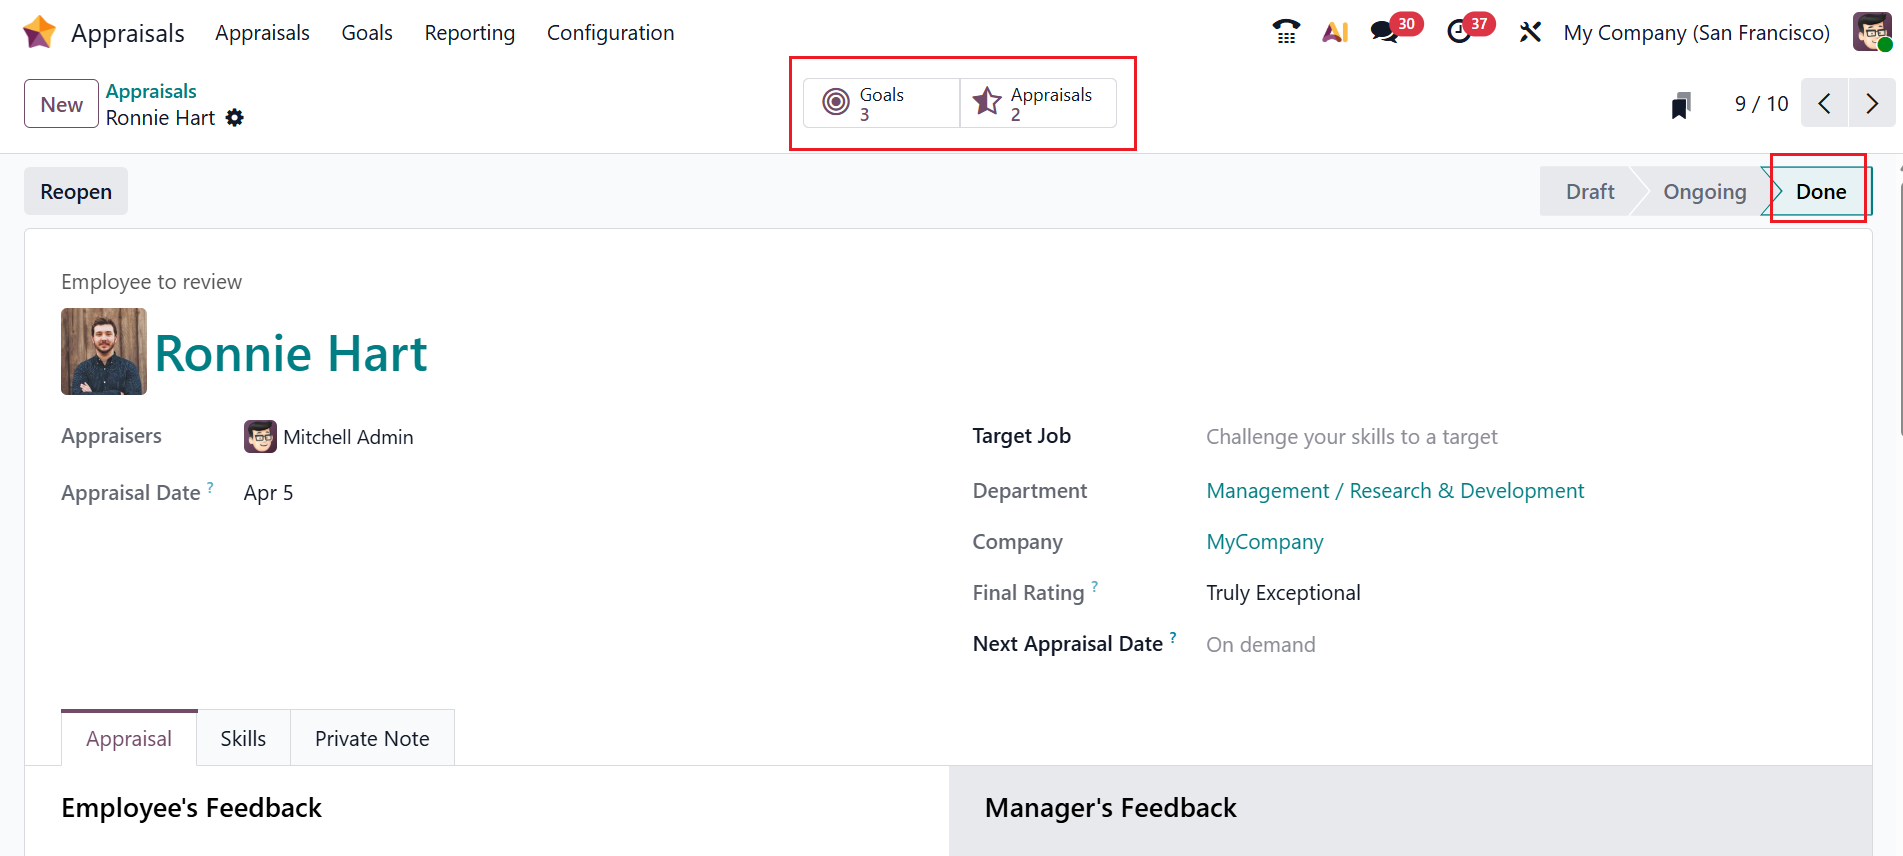This screenshot has width=1903, height=856.
Task: Click the gear icon beside Ronnie Hart
Action: [235, 118]
